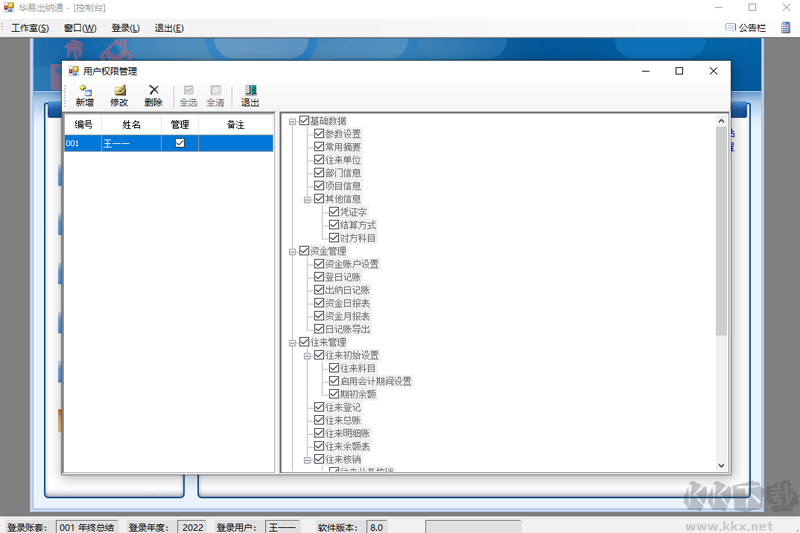The image size is (800, 533).
Task: Select the 往来余额表 tree item
Action: click(347, 446)
